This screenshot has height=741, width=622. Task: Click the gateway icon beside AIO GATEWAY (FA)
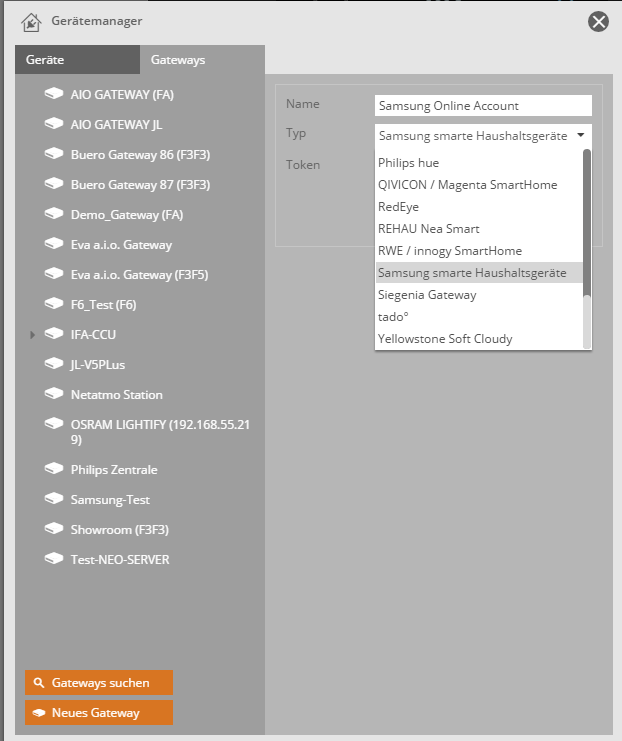tap(54, 95)
